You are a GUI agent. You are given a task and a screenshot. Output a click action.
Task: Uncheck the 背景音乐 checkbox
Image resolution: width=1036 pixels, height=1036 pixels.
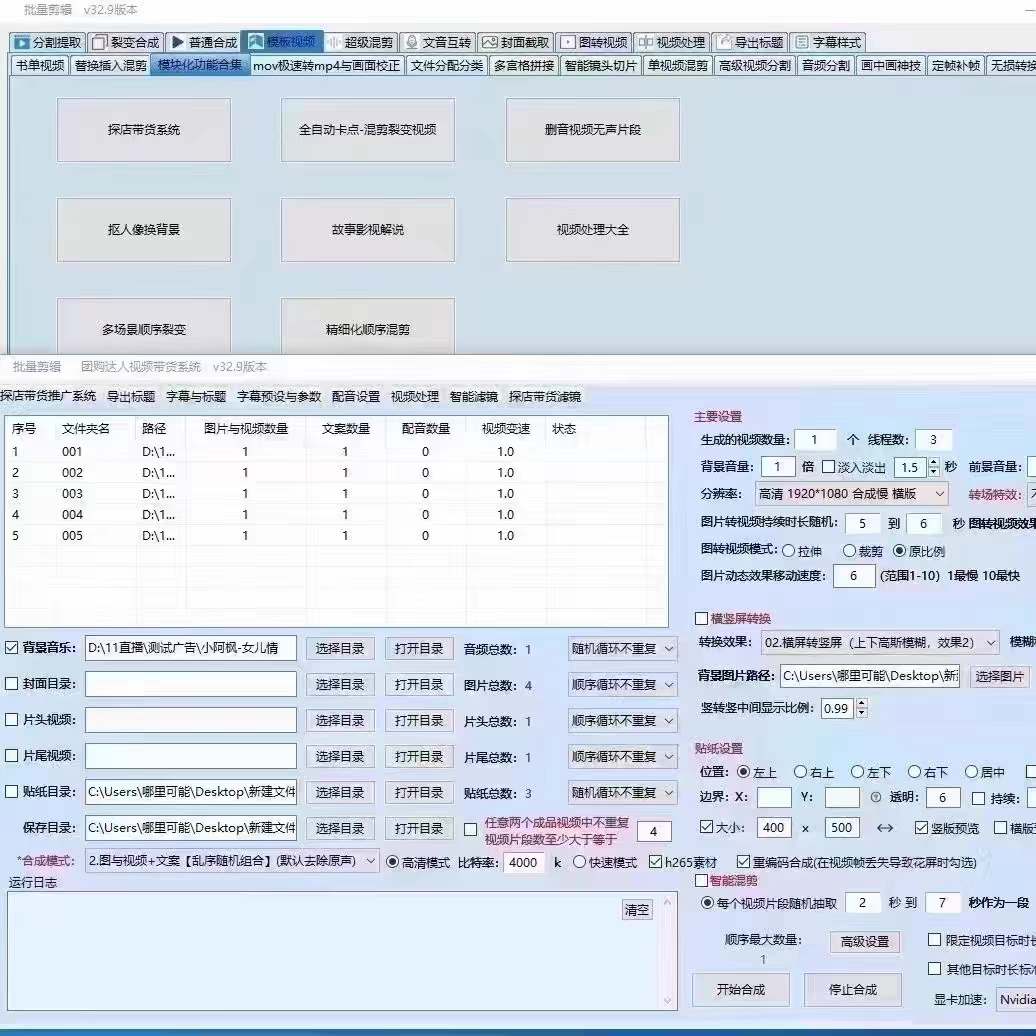coord(11,648)
